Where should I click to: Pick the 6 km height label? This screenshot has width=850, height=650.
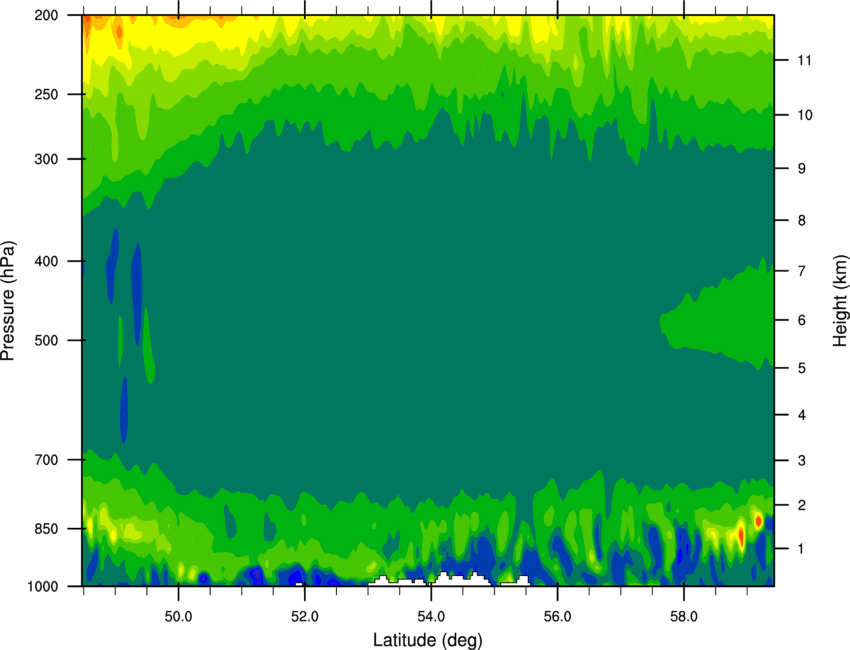pyautogui.click(x=802, y=320)
